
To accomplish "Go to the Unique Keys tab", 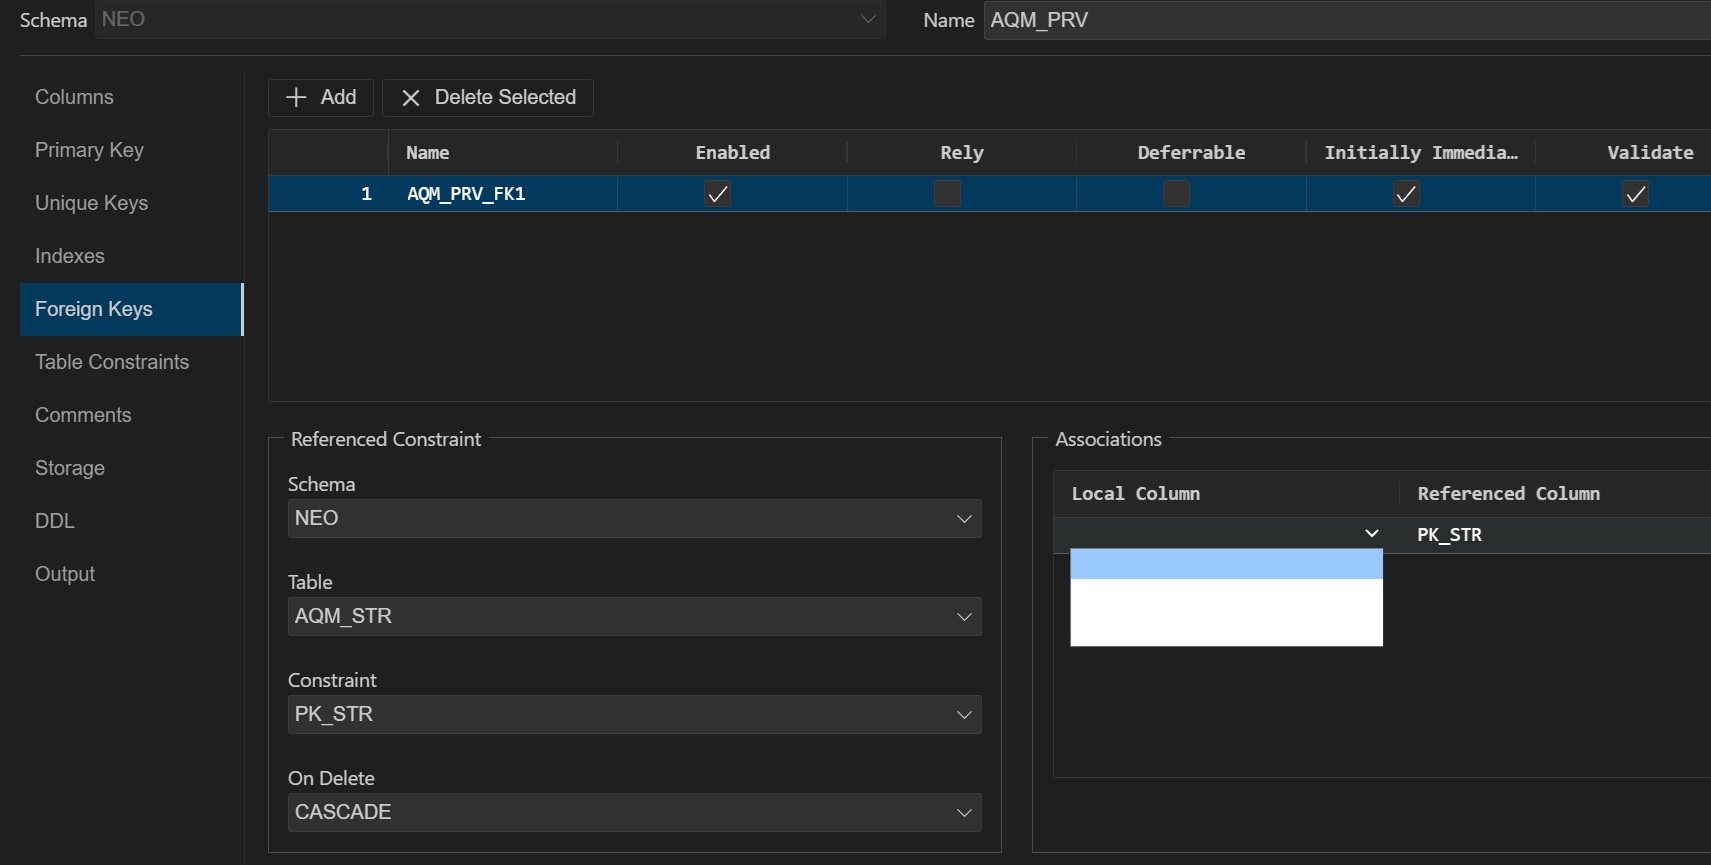I will click(x=91, y=203).
